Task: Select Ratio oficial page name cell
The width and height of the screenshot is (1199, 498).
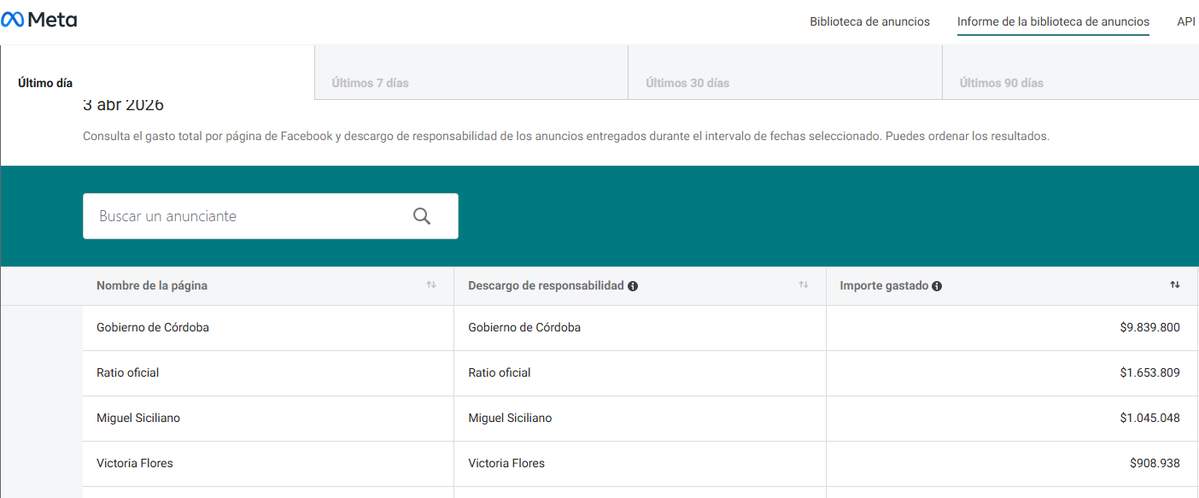Action: pyautogui.click(x=268, y=373)
